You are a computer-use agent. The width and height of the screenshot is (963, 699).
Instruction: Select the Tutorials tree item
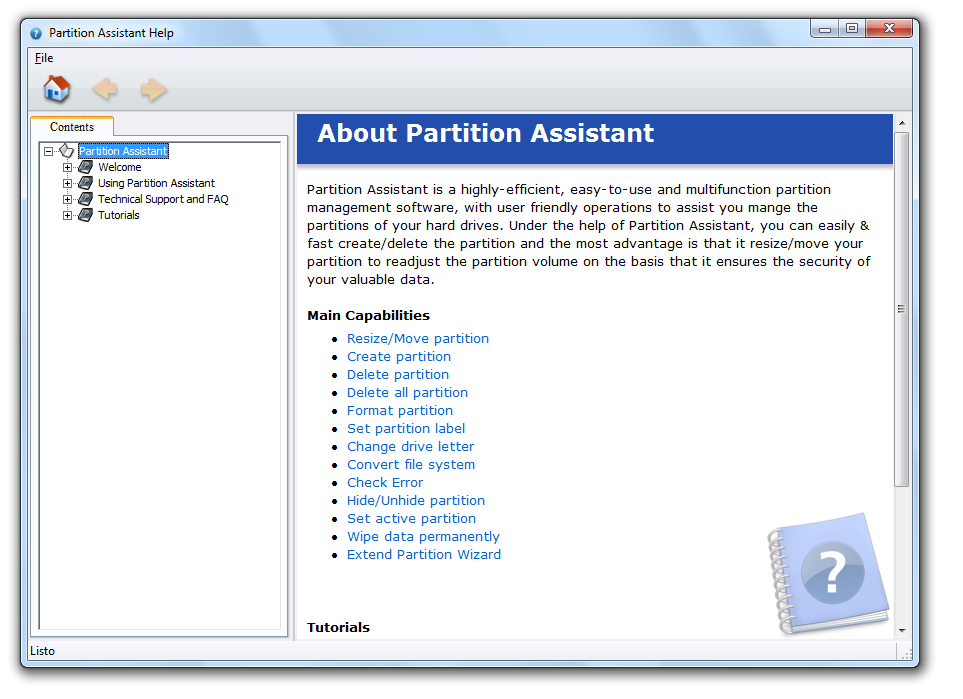[119, 215]
